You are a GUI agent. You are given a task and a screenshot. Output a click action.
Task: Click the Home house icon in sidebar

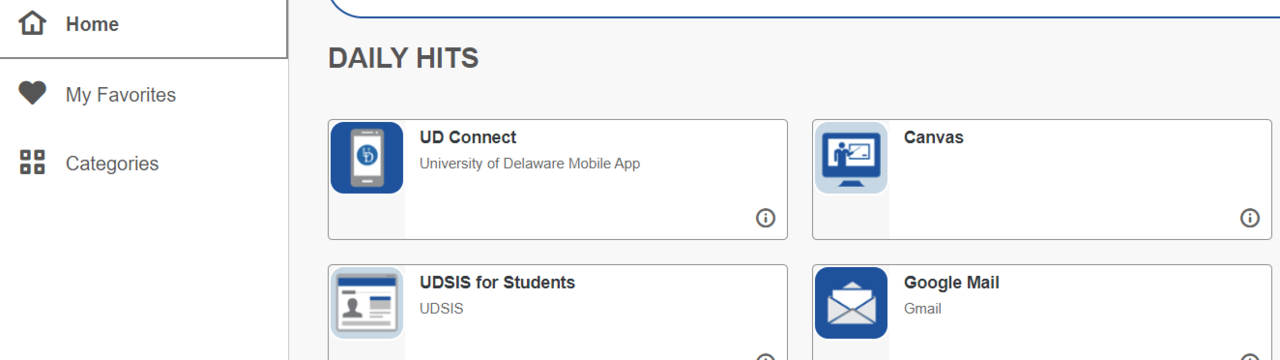(33, 24)
